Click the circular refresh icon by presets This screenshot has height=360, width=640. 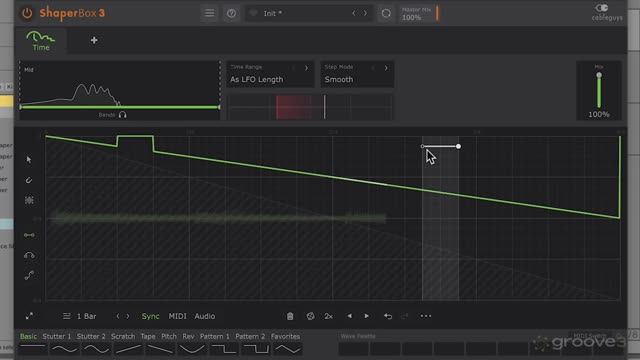tap(386, 13)
